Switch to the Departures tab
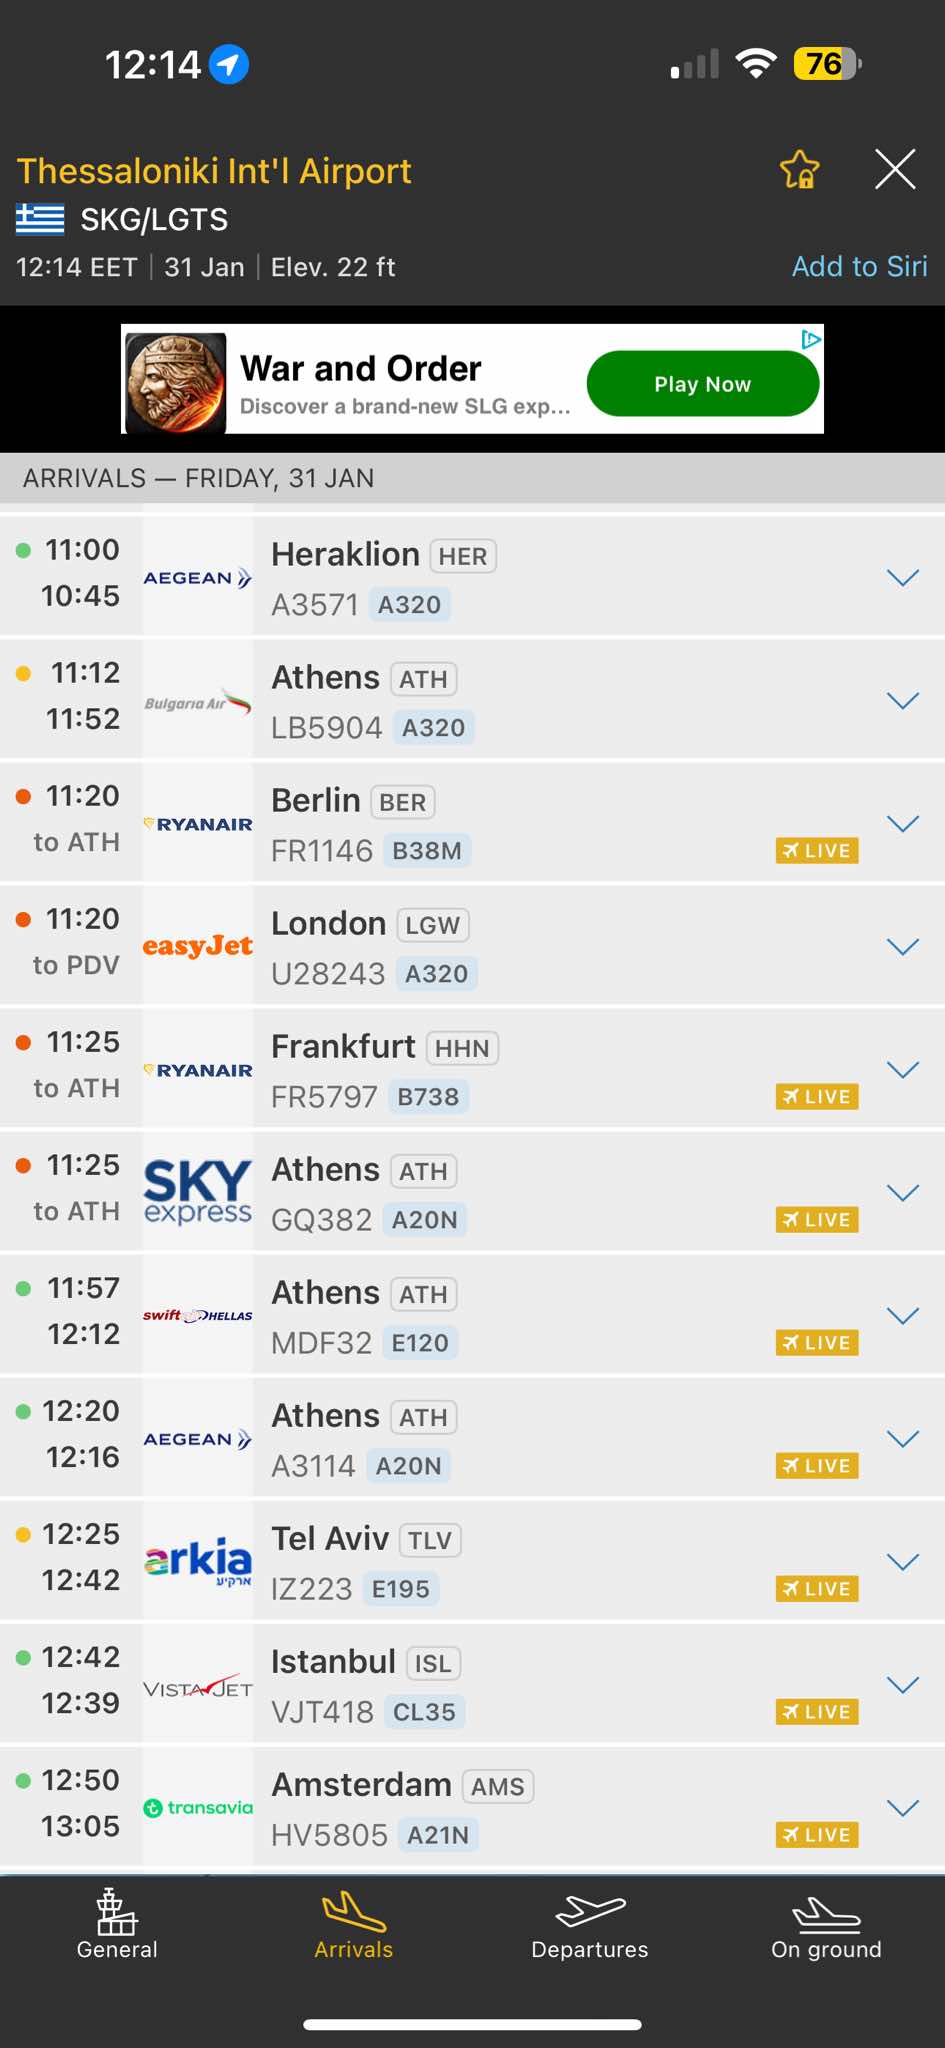This screenshot has height=2048, width=945. pyautogui.click(x=590, y=1924)
